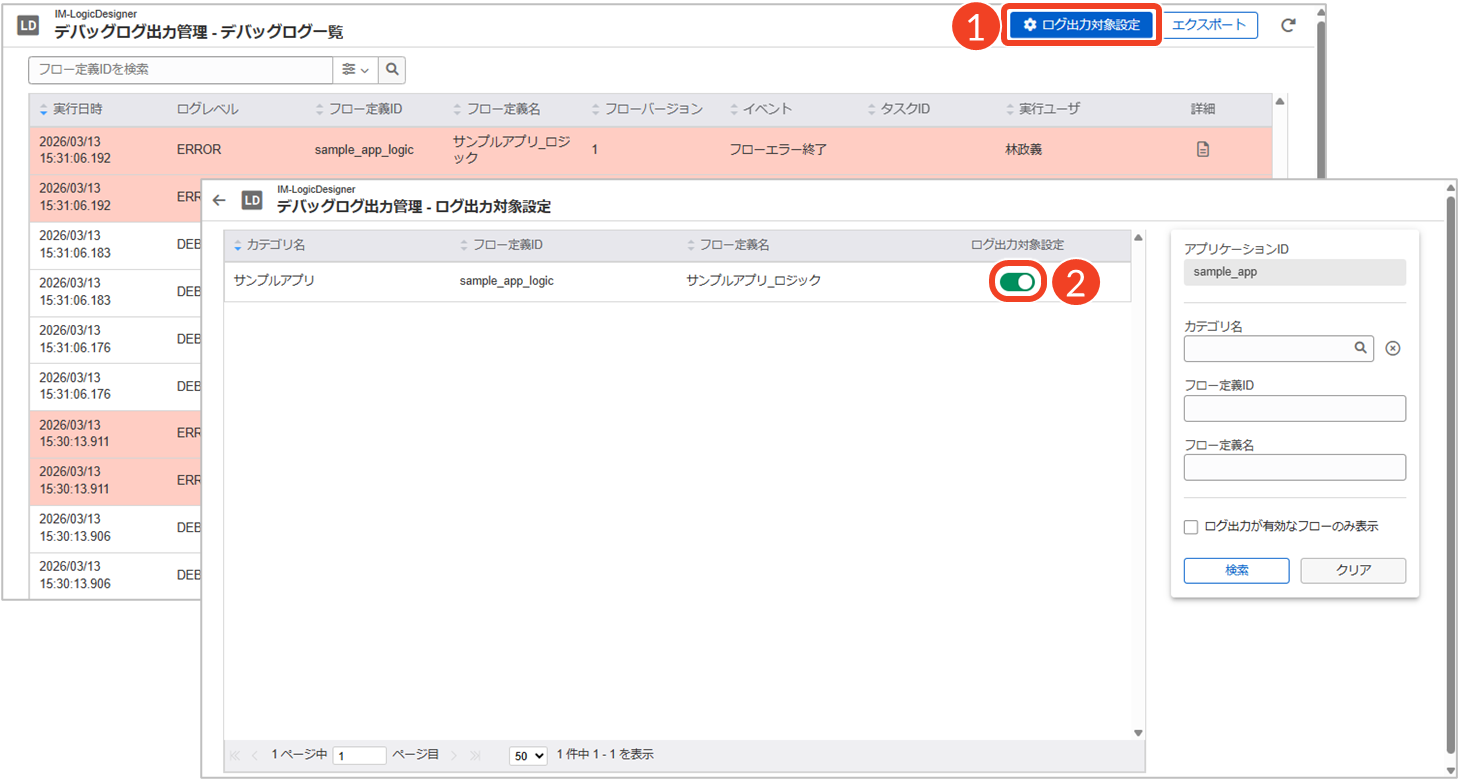
Task: Click the refresh icon in debug log header
Action: [1288, 26]
